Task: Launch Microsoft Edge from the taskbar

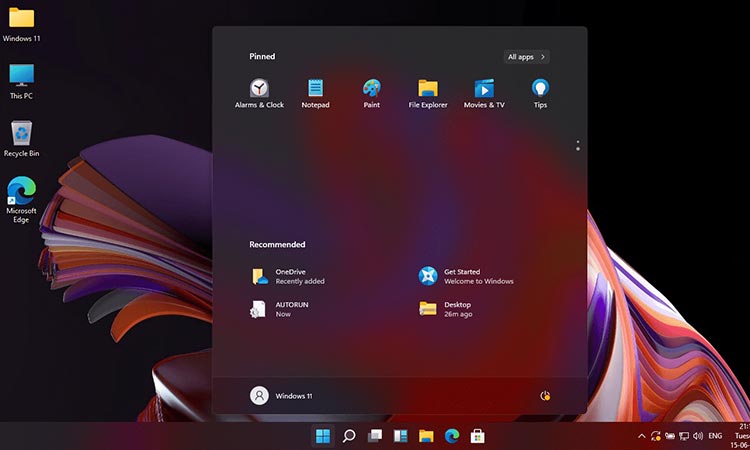Action: tap(452, 436)
